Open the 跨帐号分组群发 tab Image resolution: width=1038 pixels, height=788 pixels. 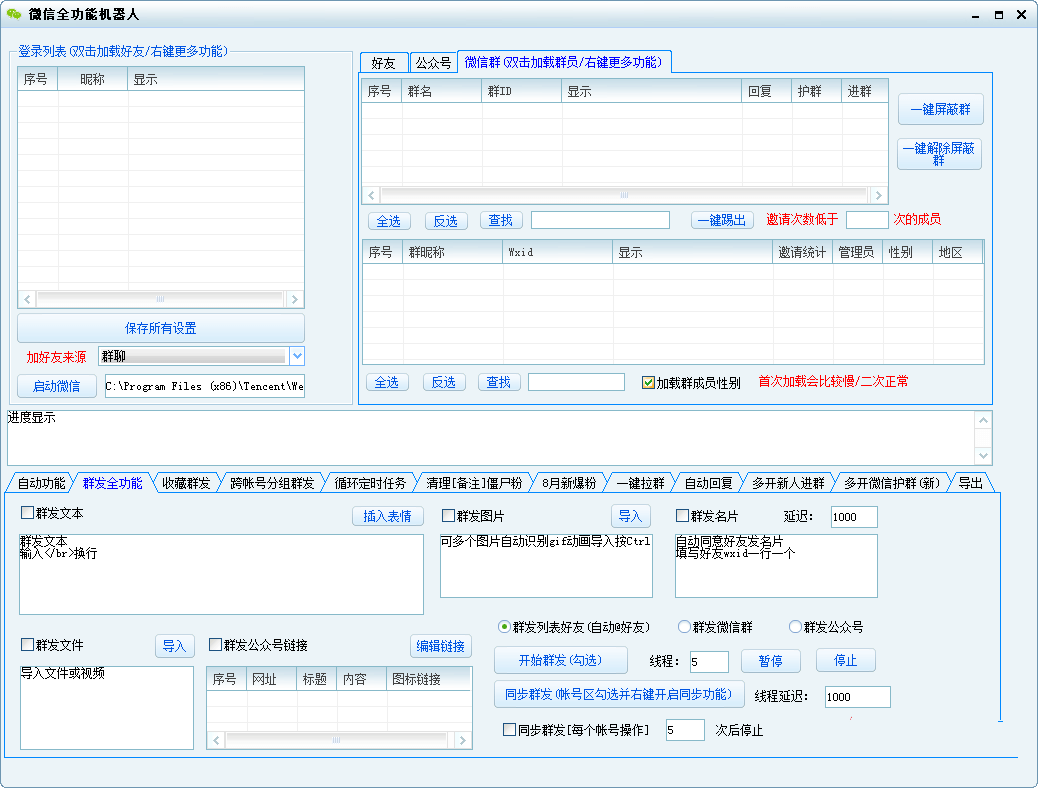point(272,483)
